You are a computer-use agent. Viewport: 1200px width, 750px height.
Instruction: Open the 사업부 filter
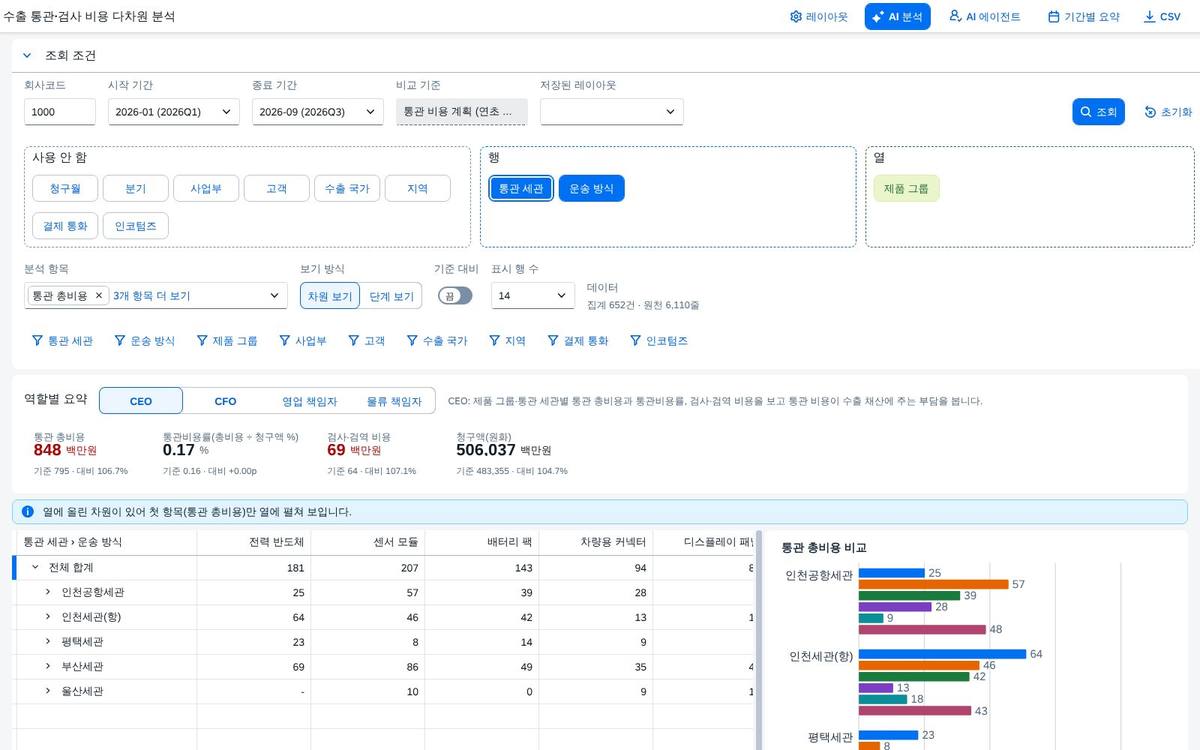[x=303, y=341]
